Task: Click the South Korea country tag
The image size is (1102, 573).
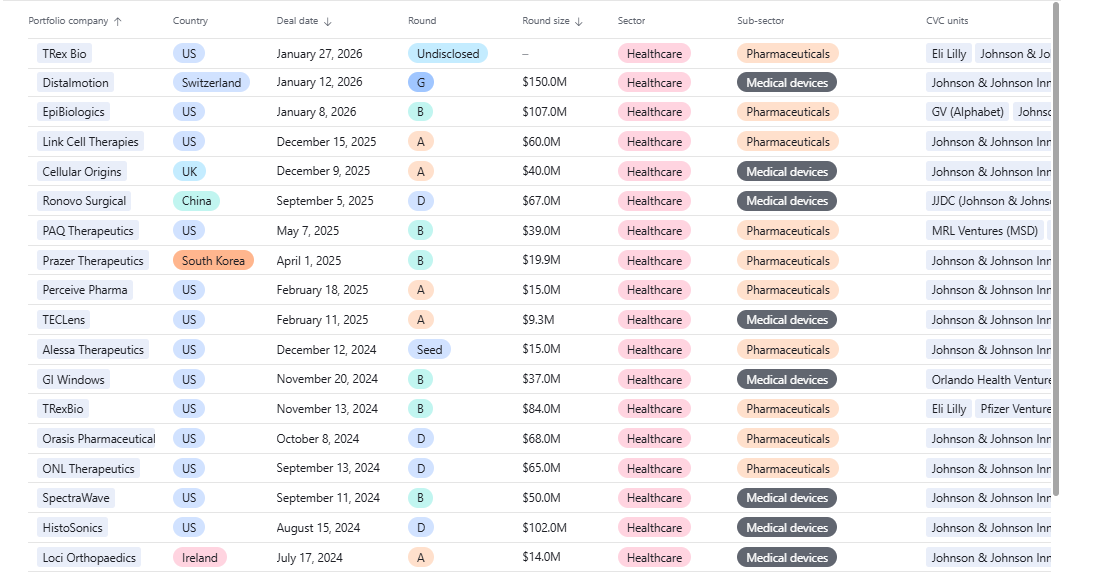Action: [213, 261]
